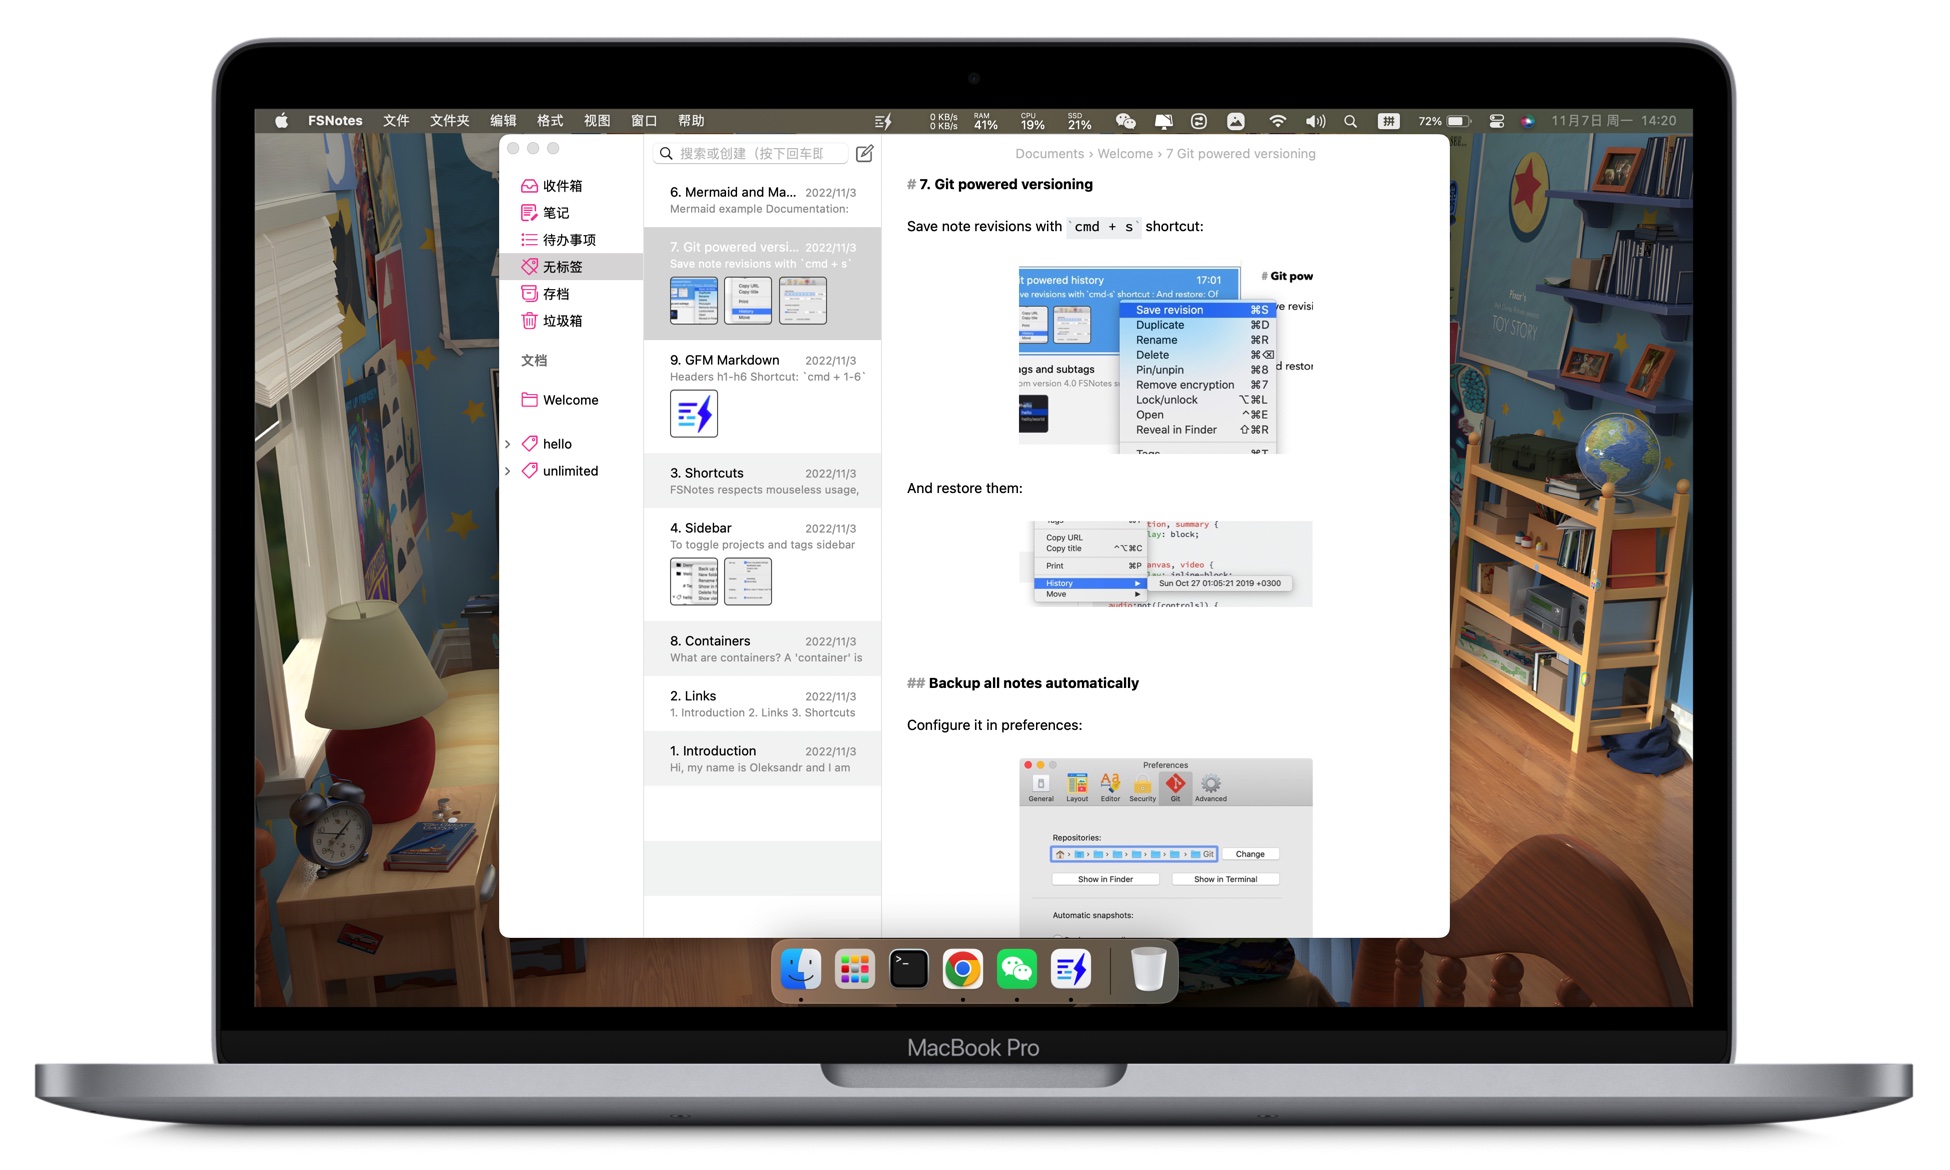
Task: Click the Preferences Git screenshot image
Action: pos(1166,848)
